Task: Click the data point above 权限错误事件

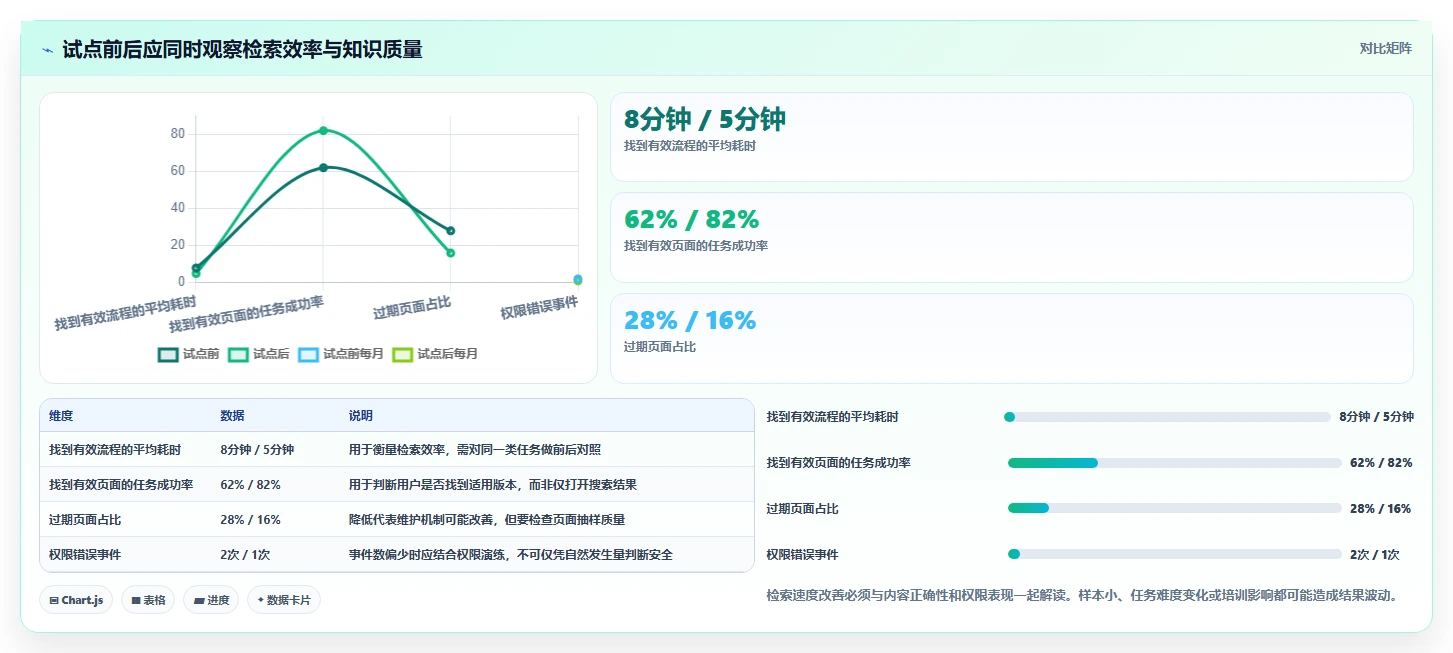Action: click(x=578, y=279)
